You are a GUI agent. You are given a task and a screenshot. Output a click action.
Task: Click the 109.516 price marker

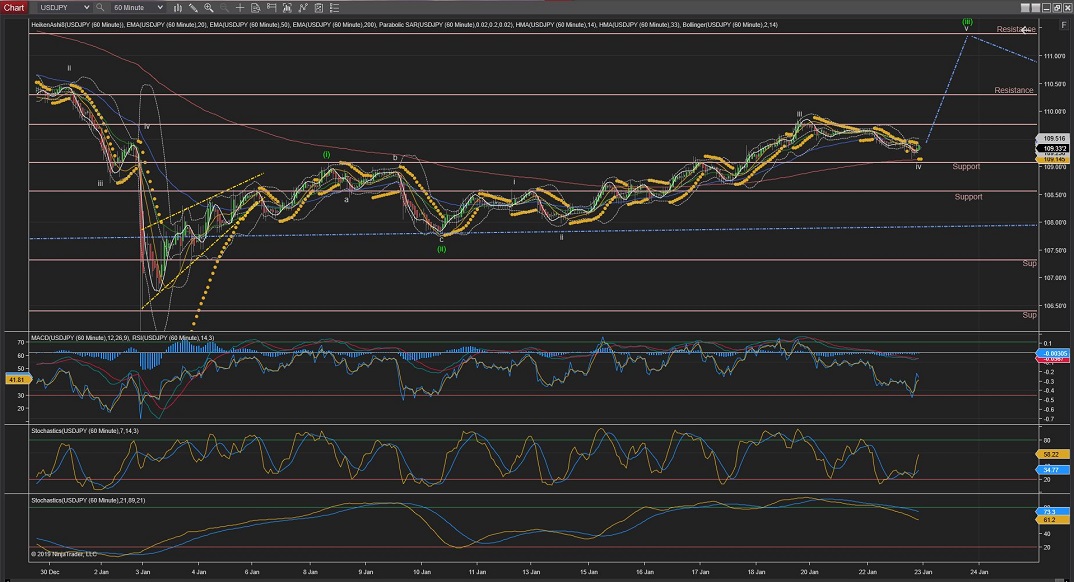click(1055, 138)
